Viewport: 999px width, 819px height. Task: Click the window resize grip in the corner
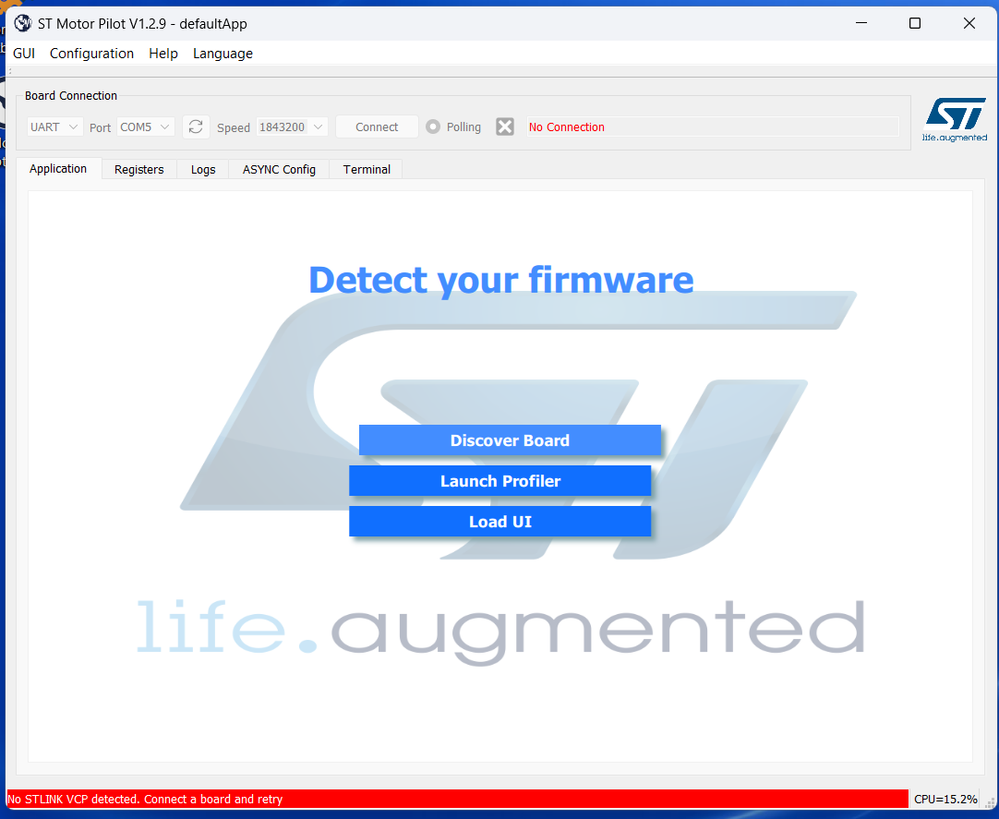pyautogui.click(x=990, y=804)
